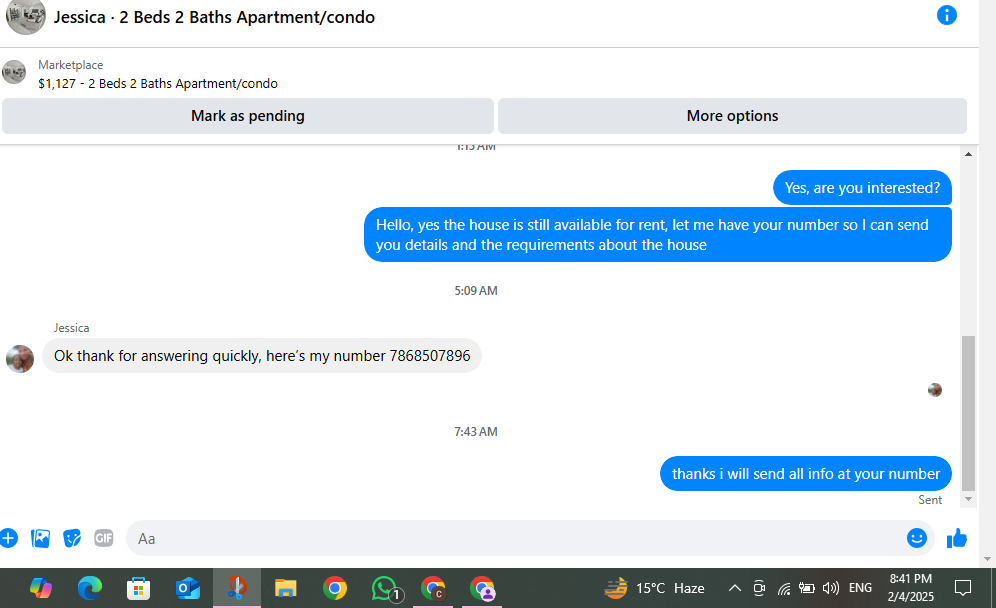Send a thumbs-up like
996x608 pixels.
pos(957,538)
